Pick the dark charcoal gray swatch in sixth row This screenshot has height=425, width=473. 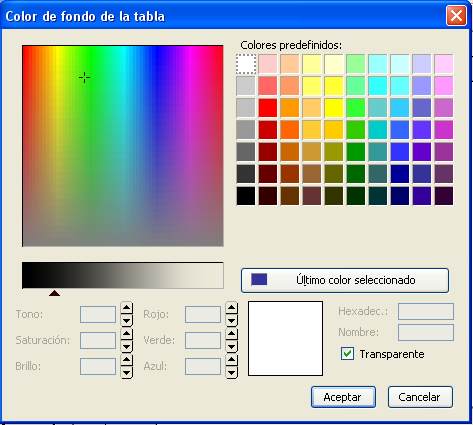(246, 174)
